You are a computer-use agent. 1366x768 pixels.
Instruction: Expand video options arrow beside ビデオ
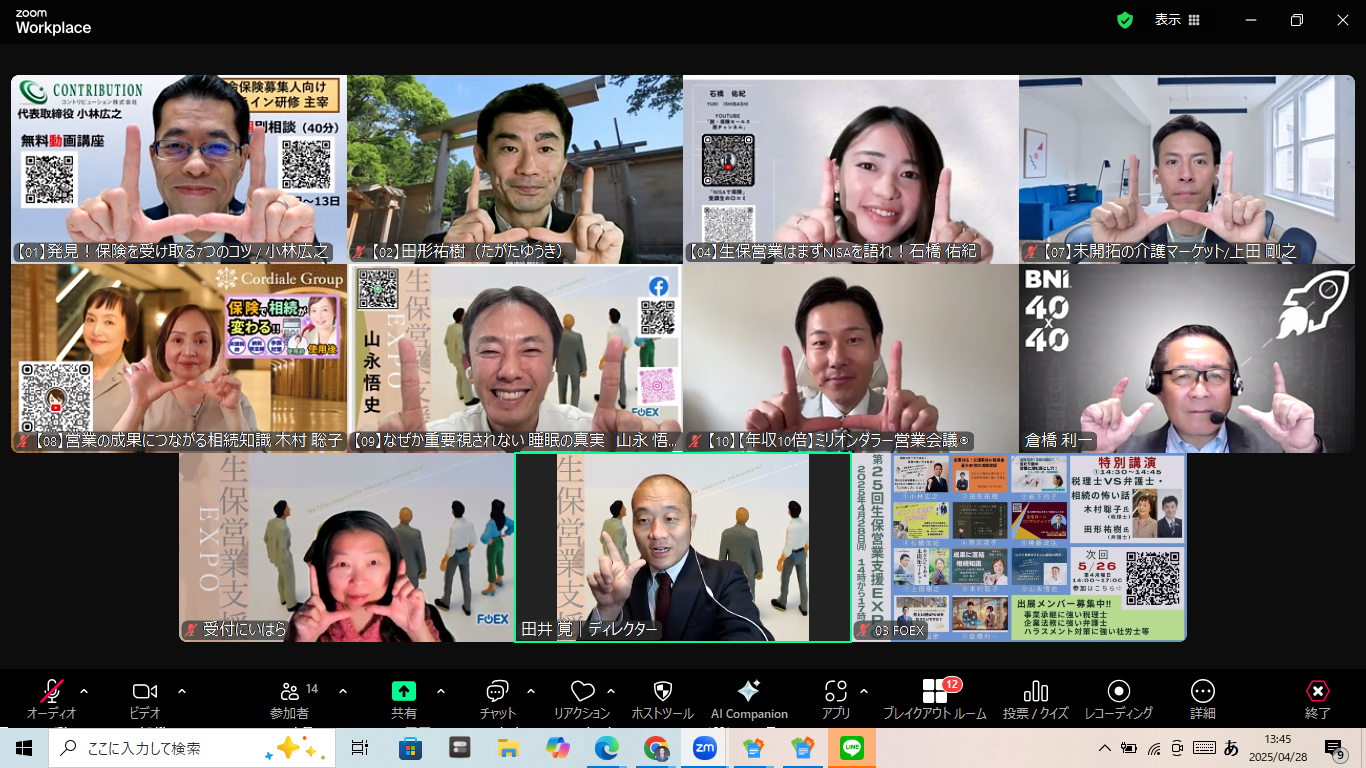182,691
